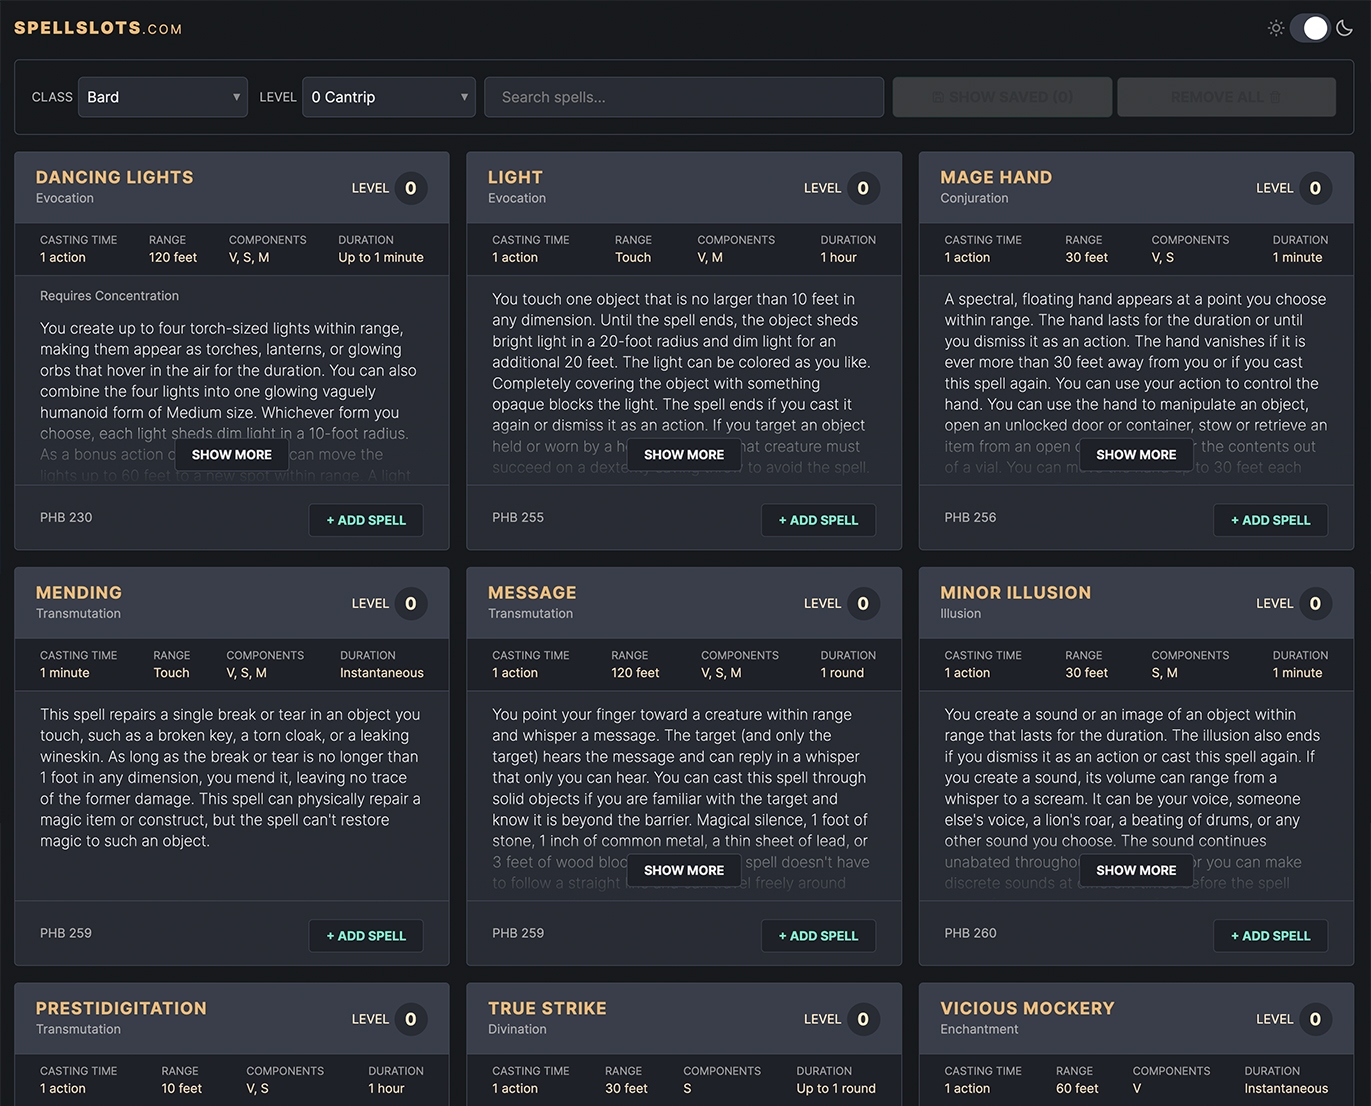Image resolution: width=1371 pixels, height=1106 pixels.
Task: Add the Dancing Lights spell
Action: (x=365, y=520)
